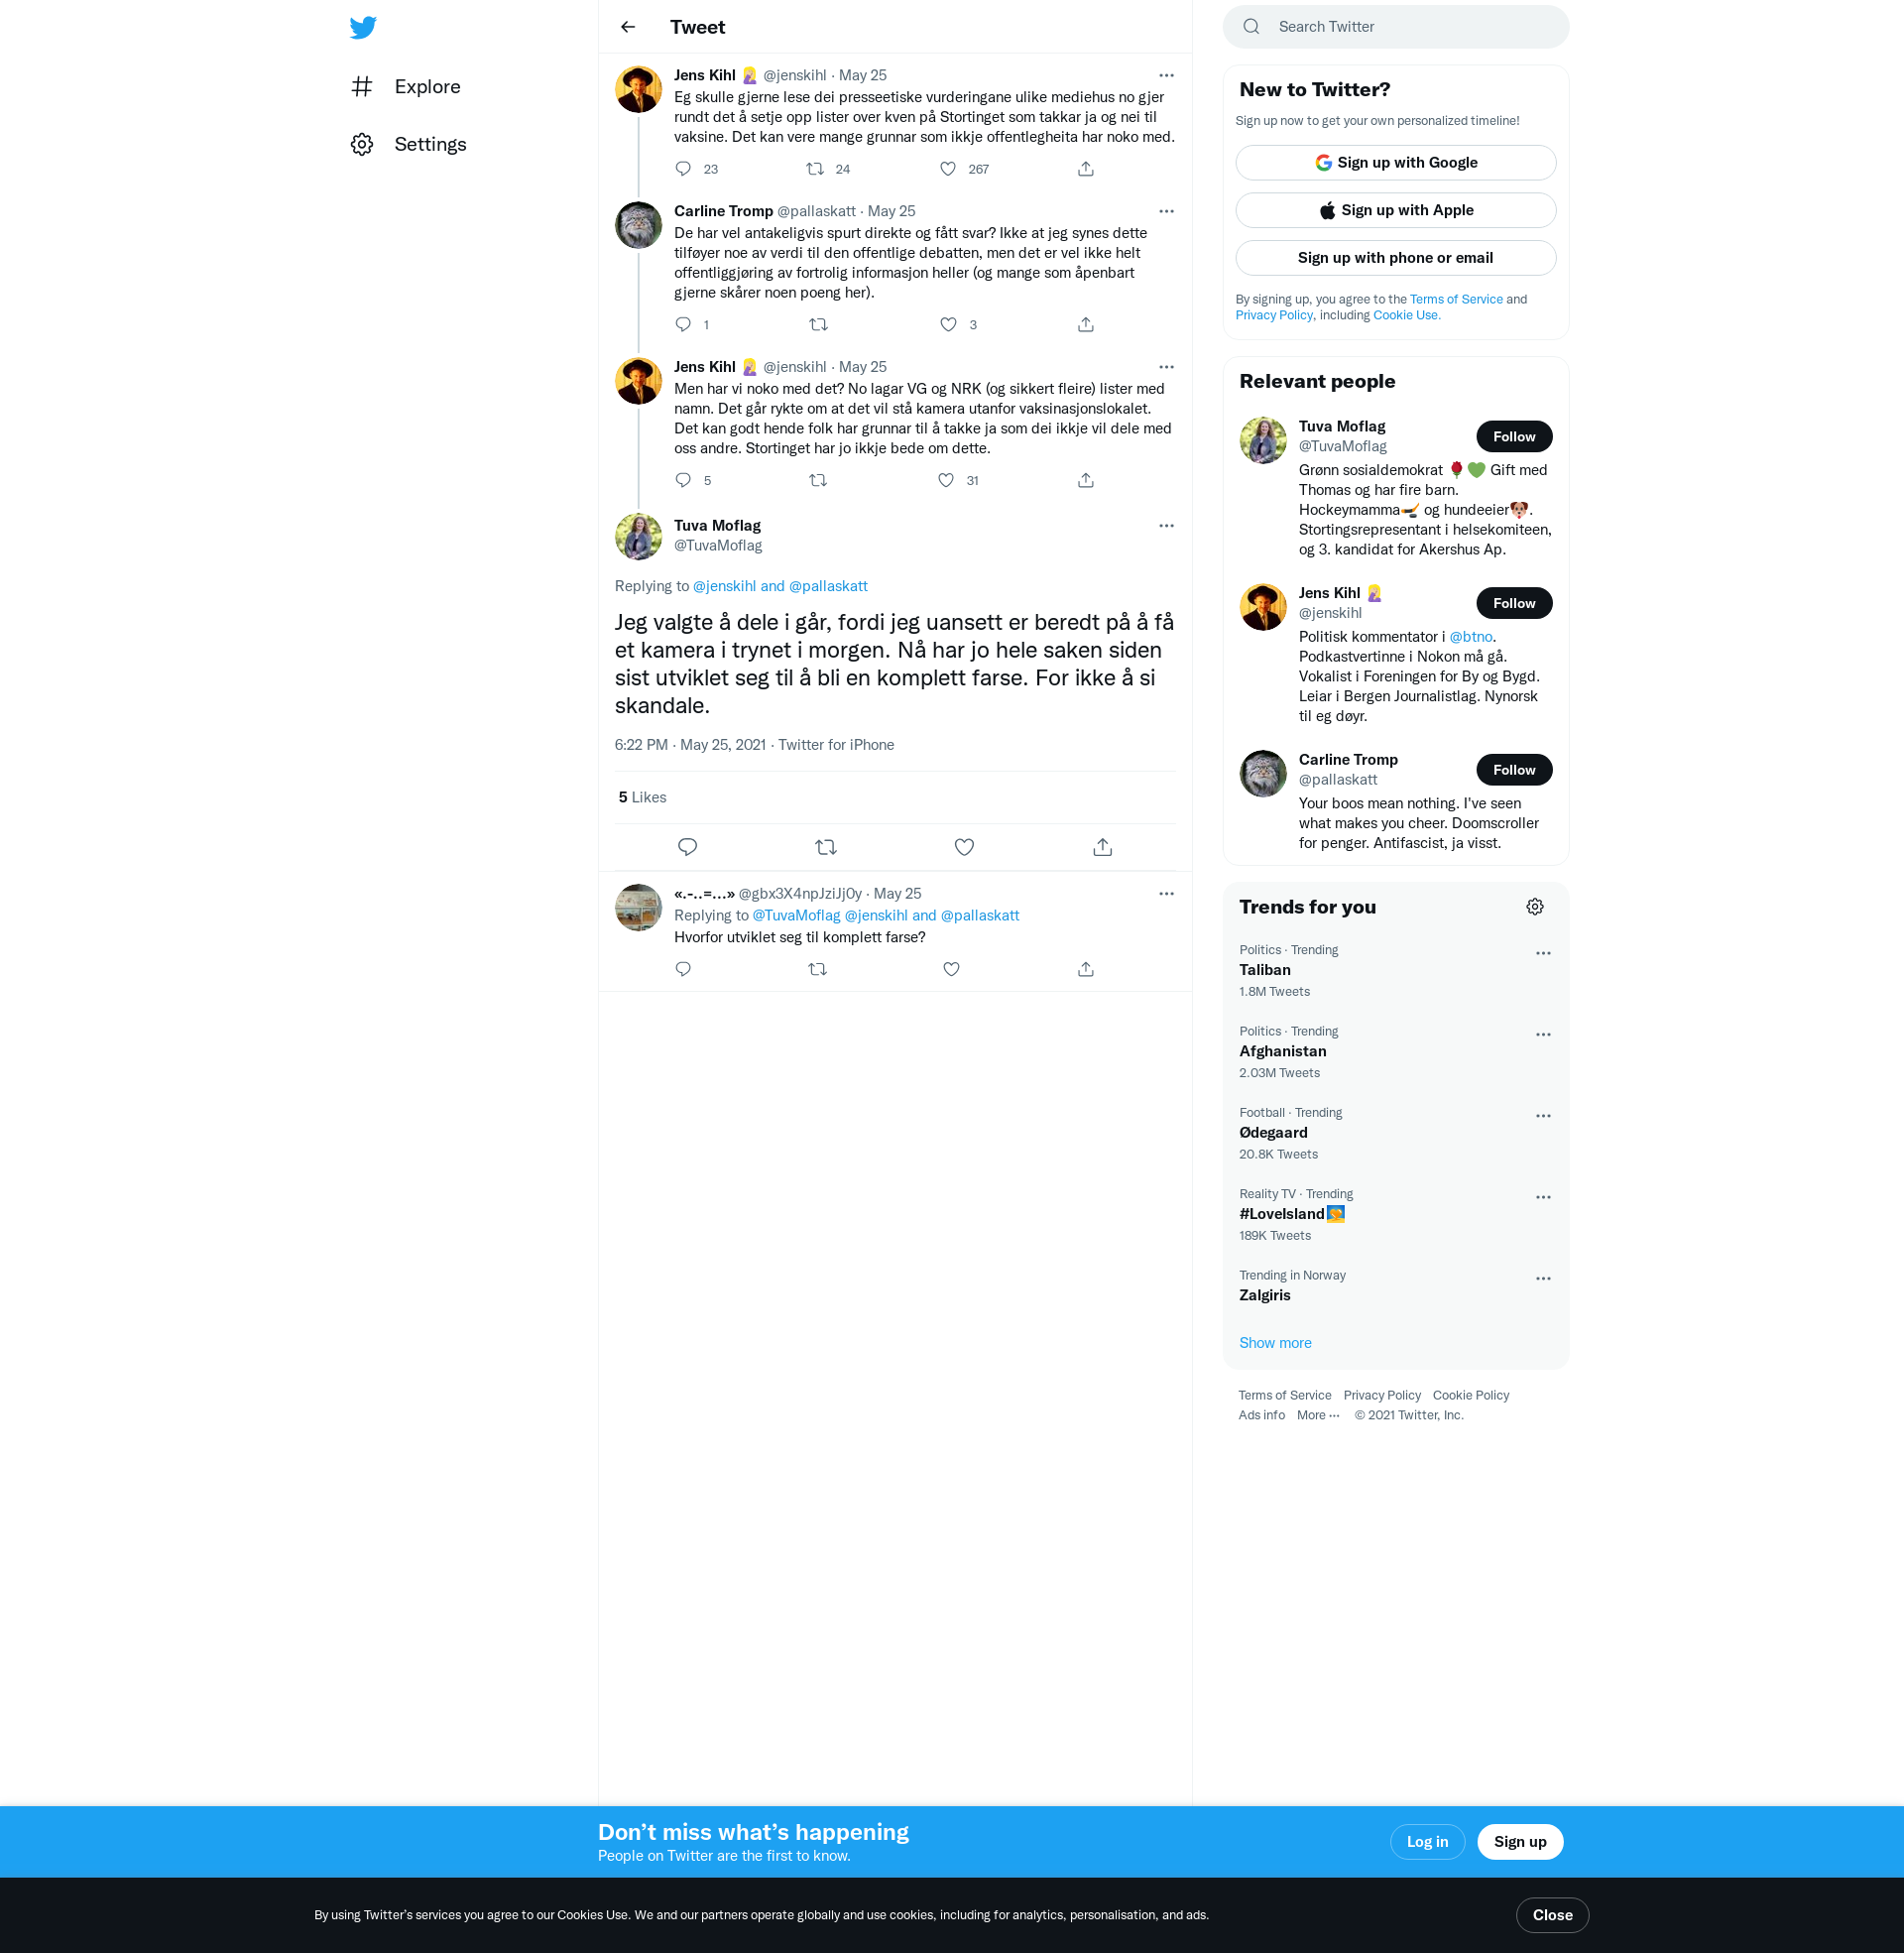Open more options for Ødegaard trend
The width and height of the screenshot is (1904, 1953).
point(1543,1116)
